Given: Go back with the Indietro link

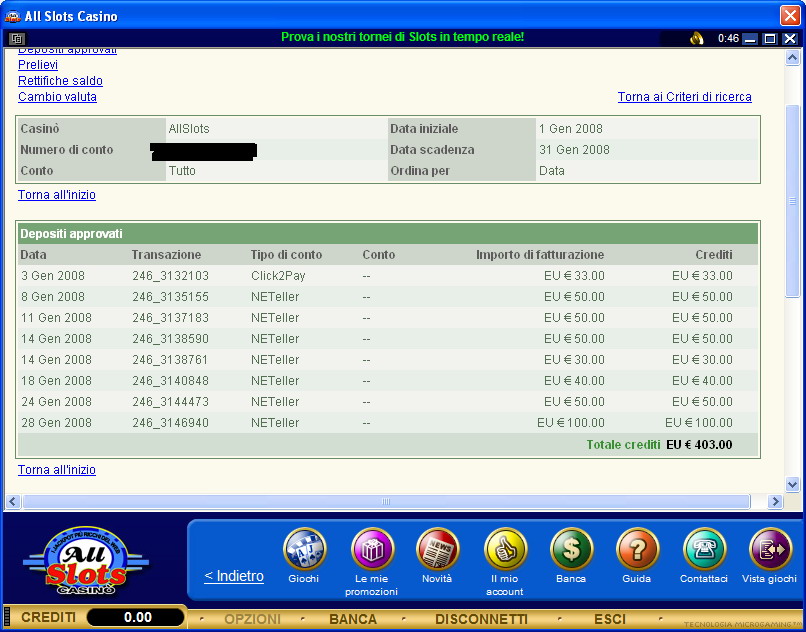Looking at the screenshot, I should click(x=234, y=576).
